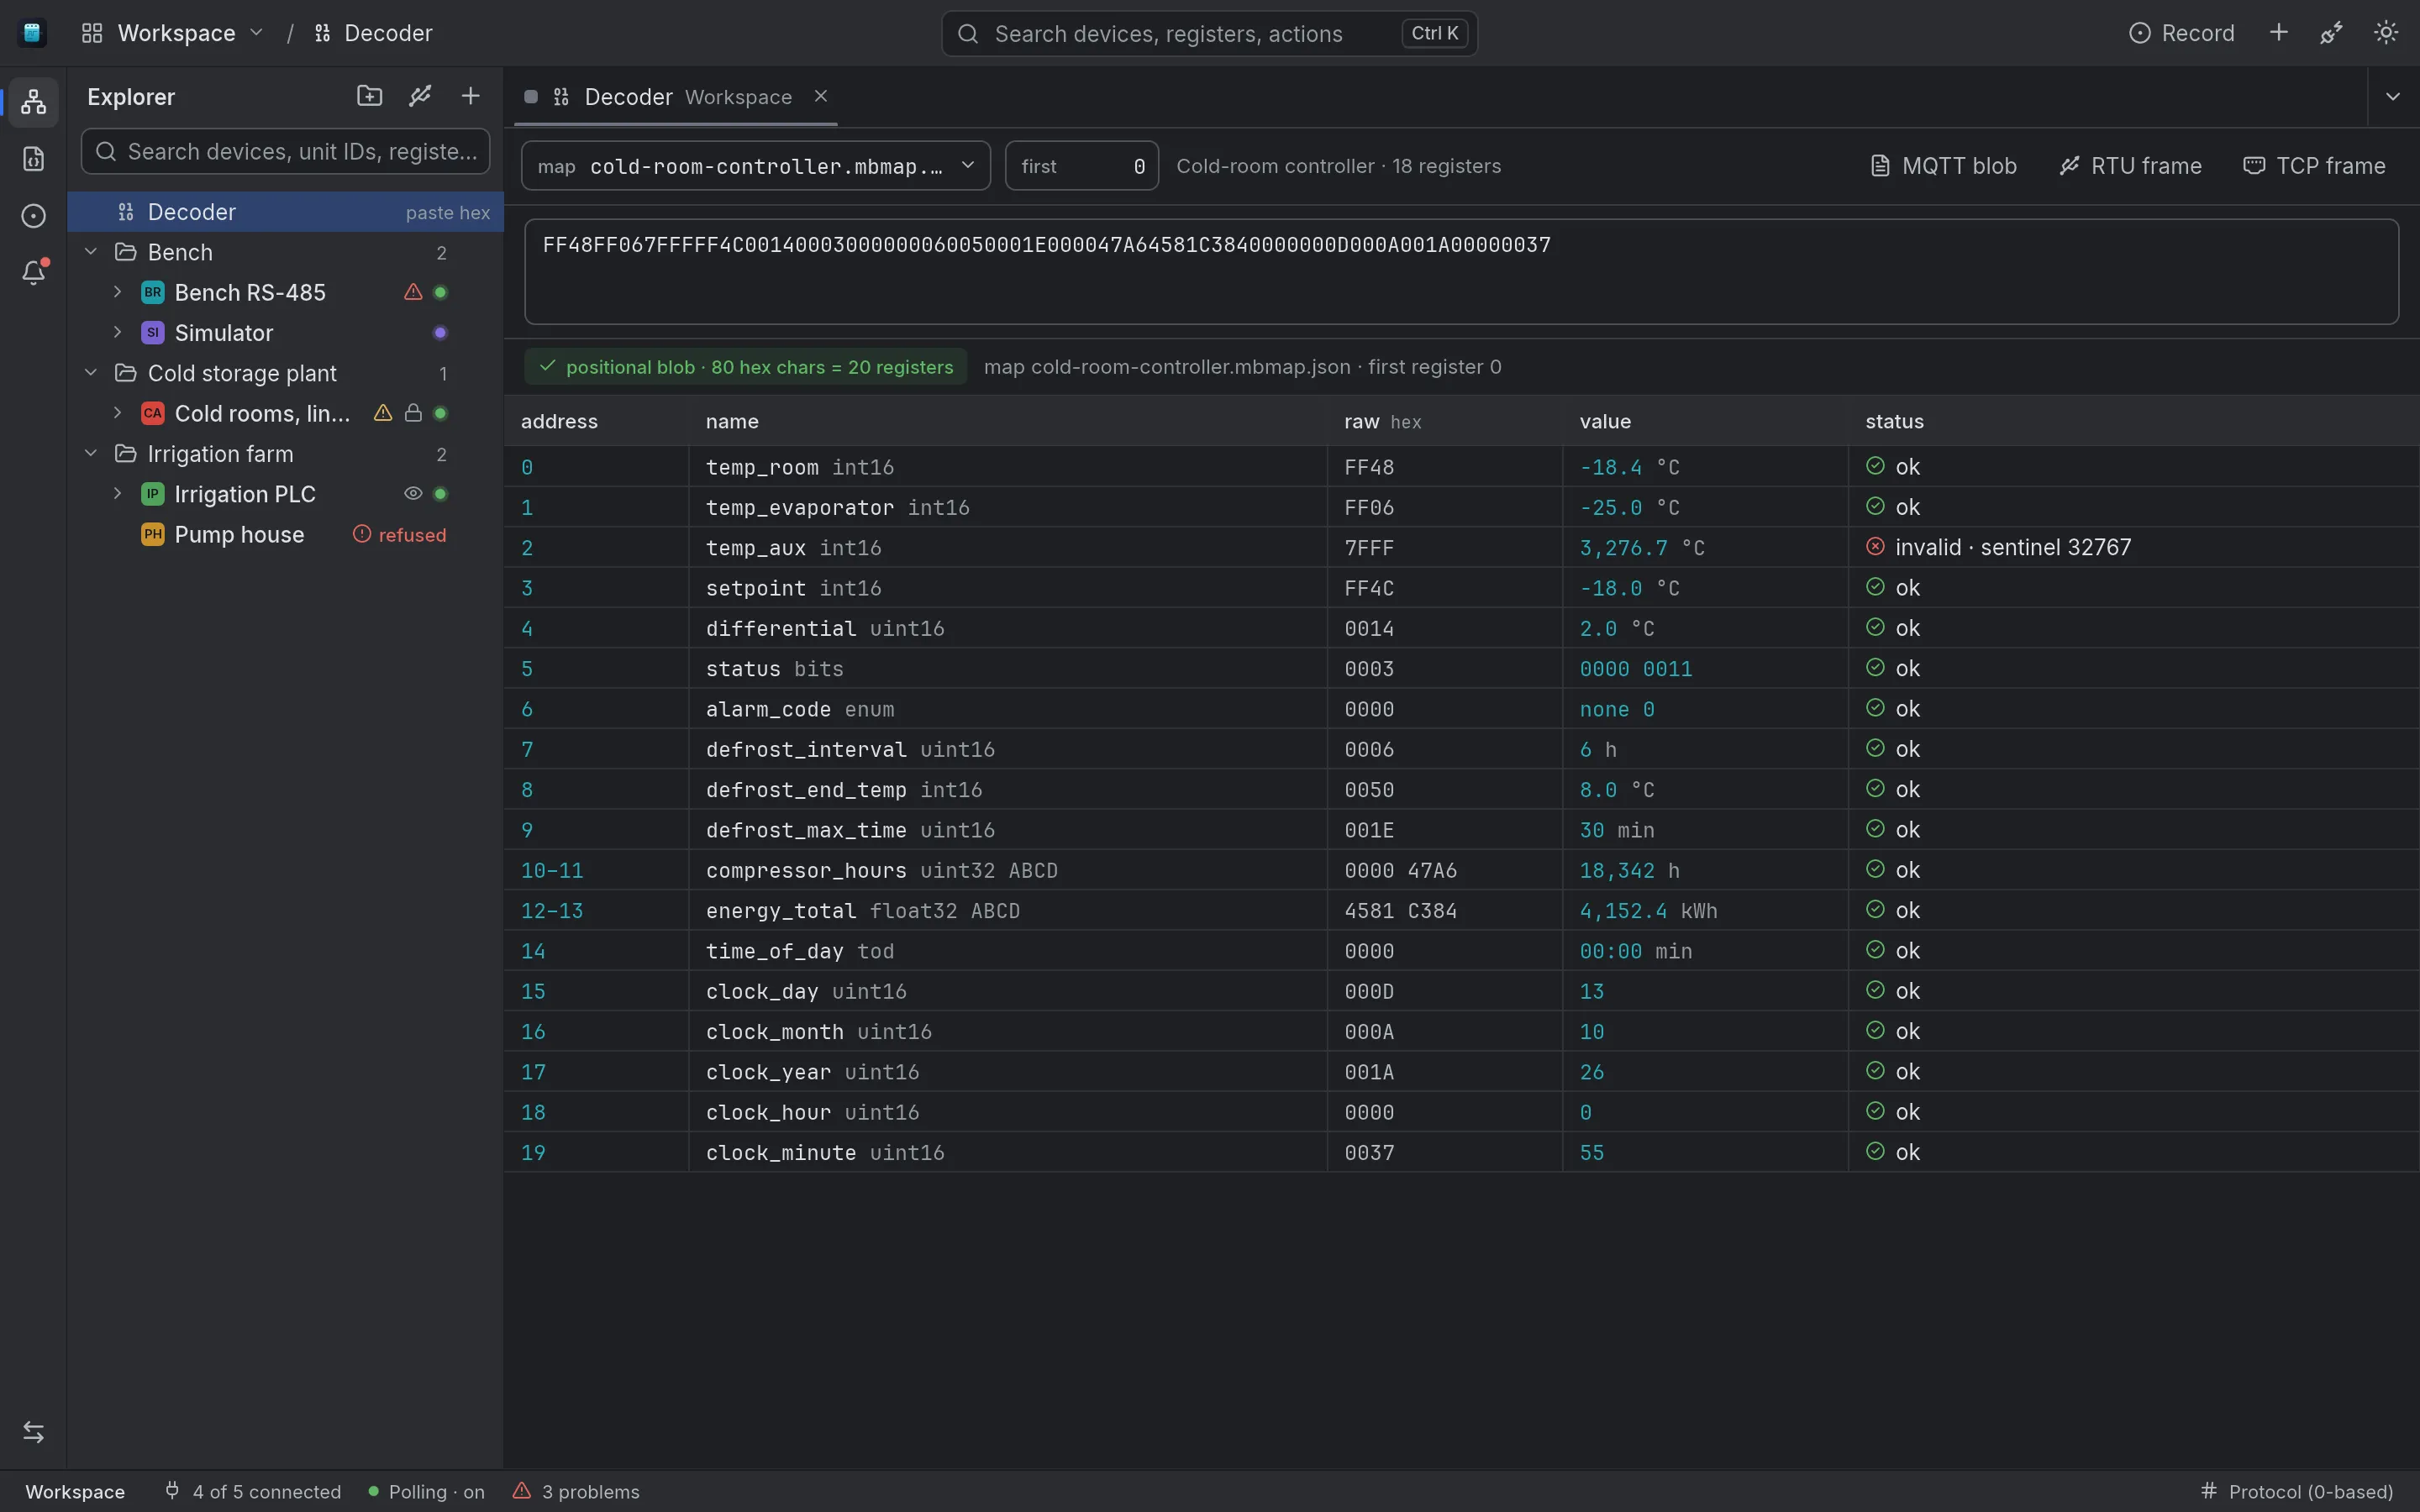Screen dimensions: 2420x1512
Task: Add new item with Explorer plus icon
Action: 470,96
